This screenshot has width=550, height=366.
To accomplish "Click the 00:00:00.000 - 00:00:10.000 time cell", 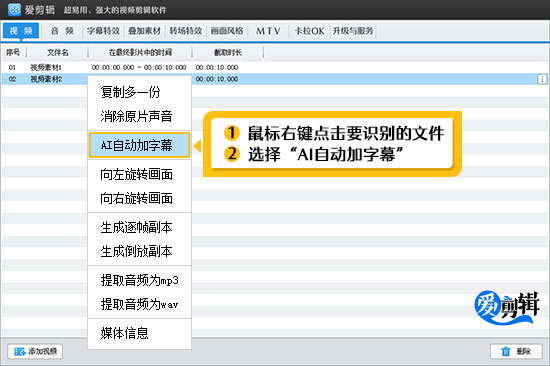I will pyautogui.click(x=139, y=67).
